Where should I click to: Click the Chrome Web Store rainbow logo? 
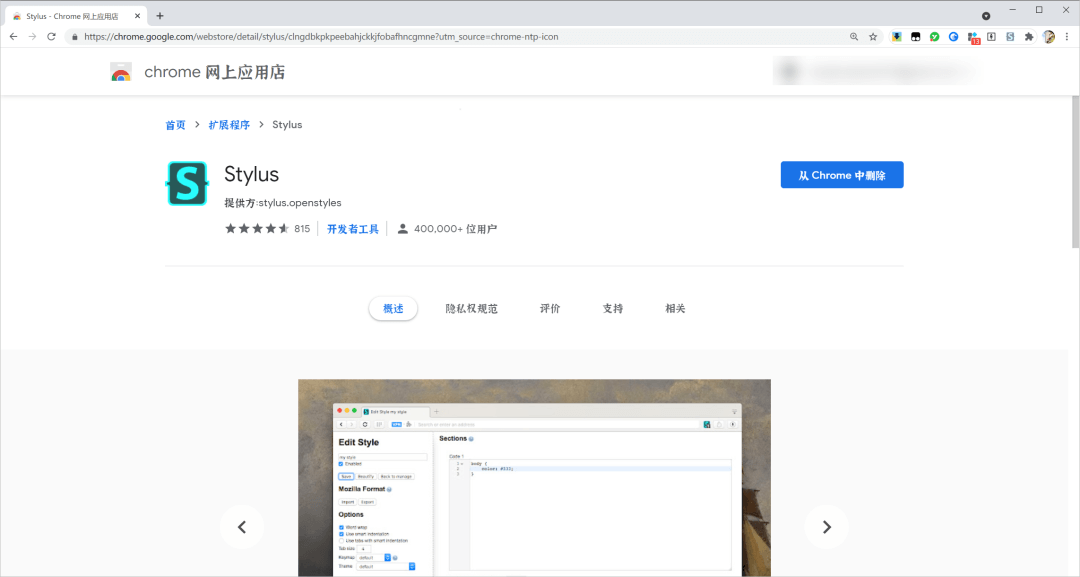point(121,72)
